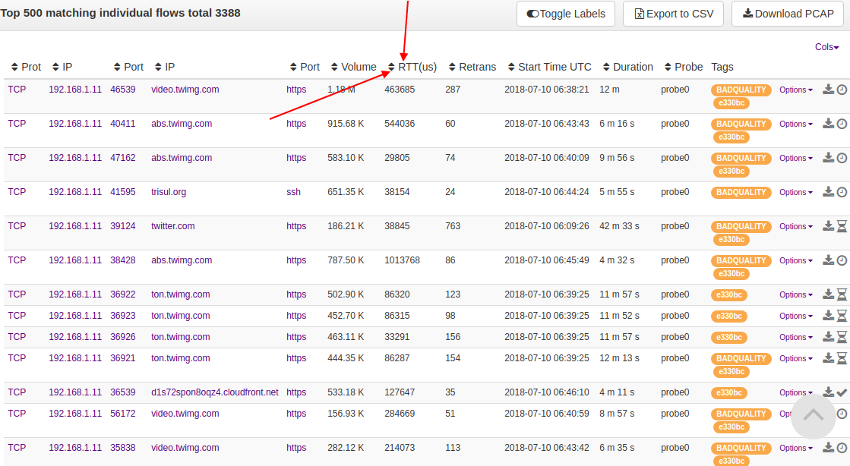This screenshot has height=466, width=850.
Task: Download flow for video.twimg.com port 46539
Action: pyautogui.click(x=828, y=90)
